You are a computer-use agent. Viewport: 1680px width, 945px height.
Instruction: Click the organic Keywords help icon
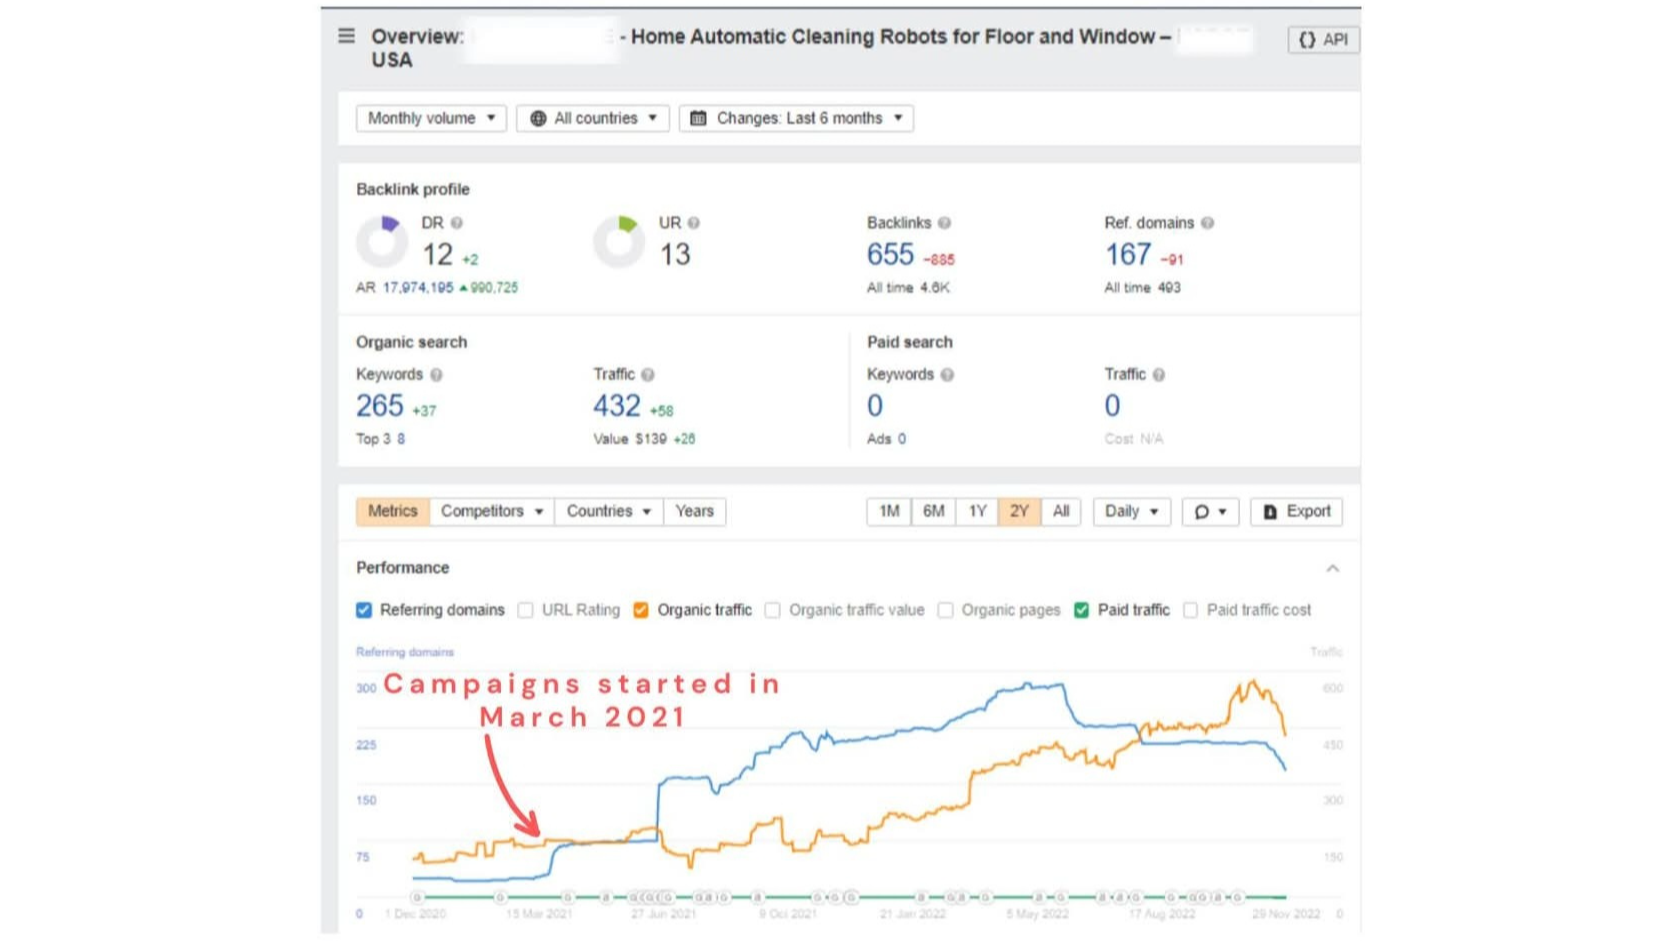[x=436, y=375]
